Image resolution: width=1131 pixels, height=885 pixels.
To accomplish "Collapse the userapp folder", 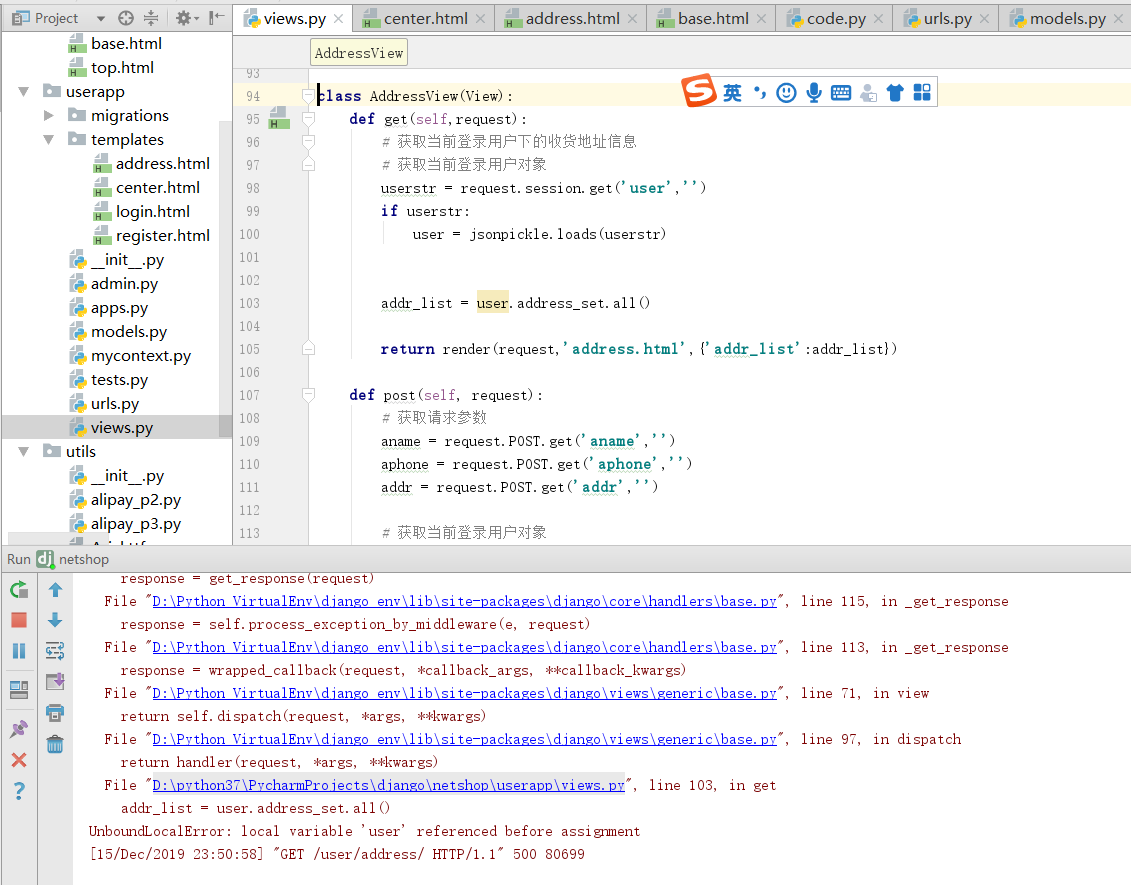I will pyautogui.click(x=24, y=92).
